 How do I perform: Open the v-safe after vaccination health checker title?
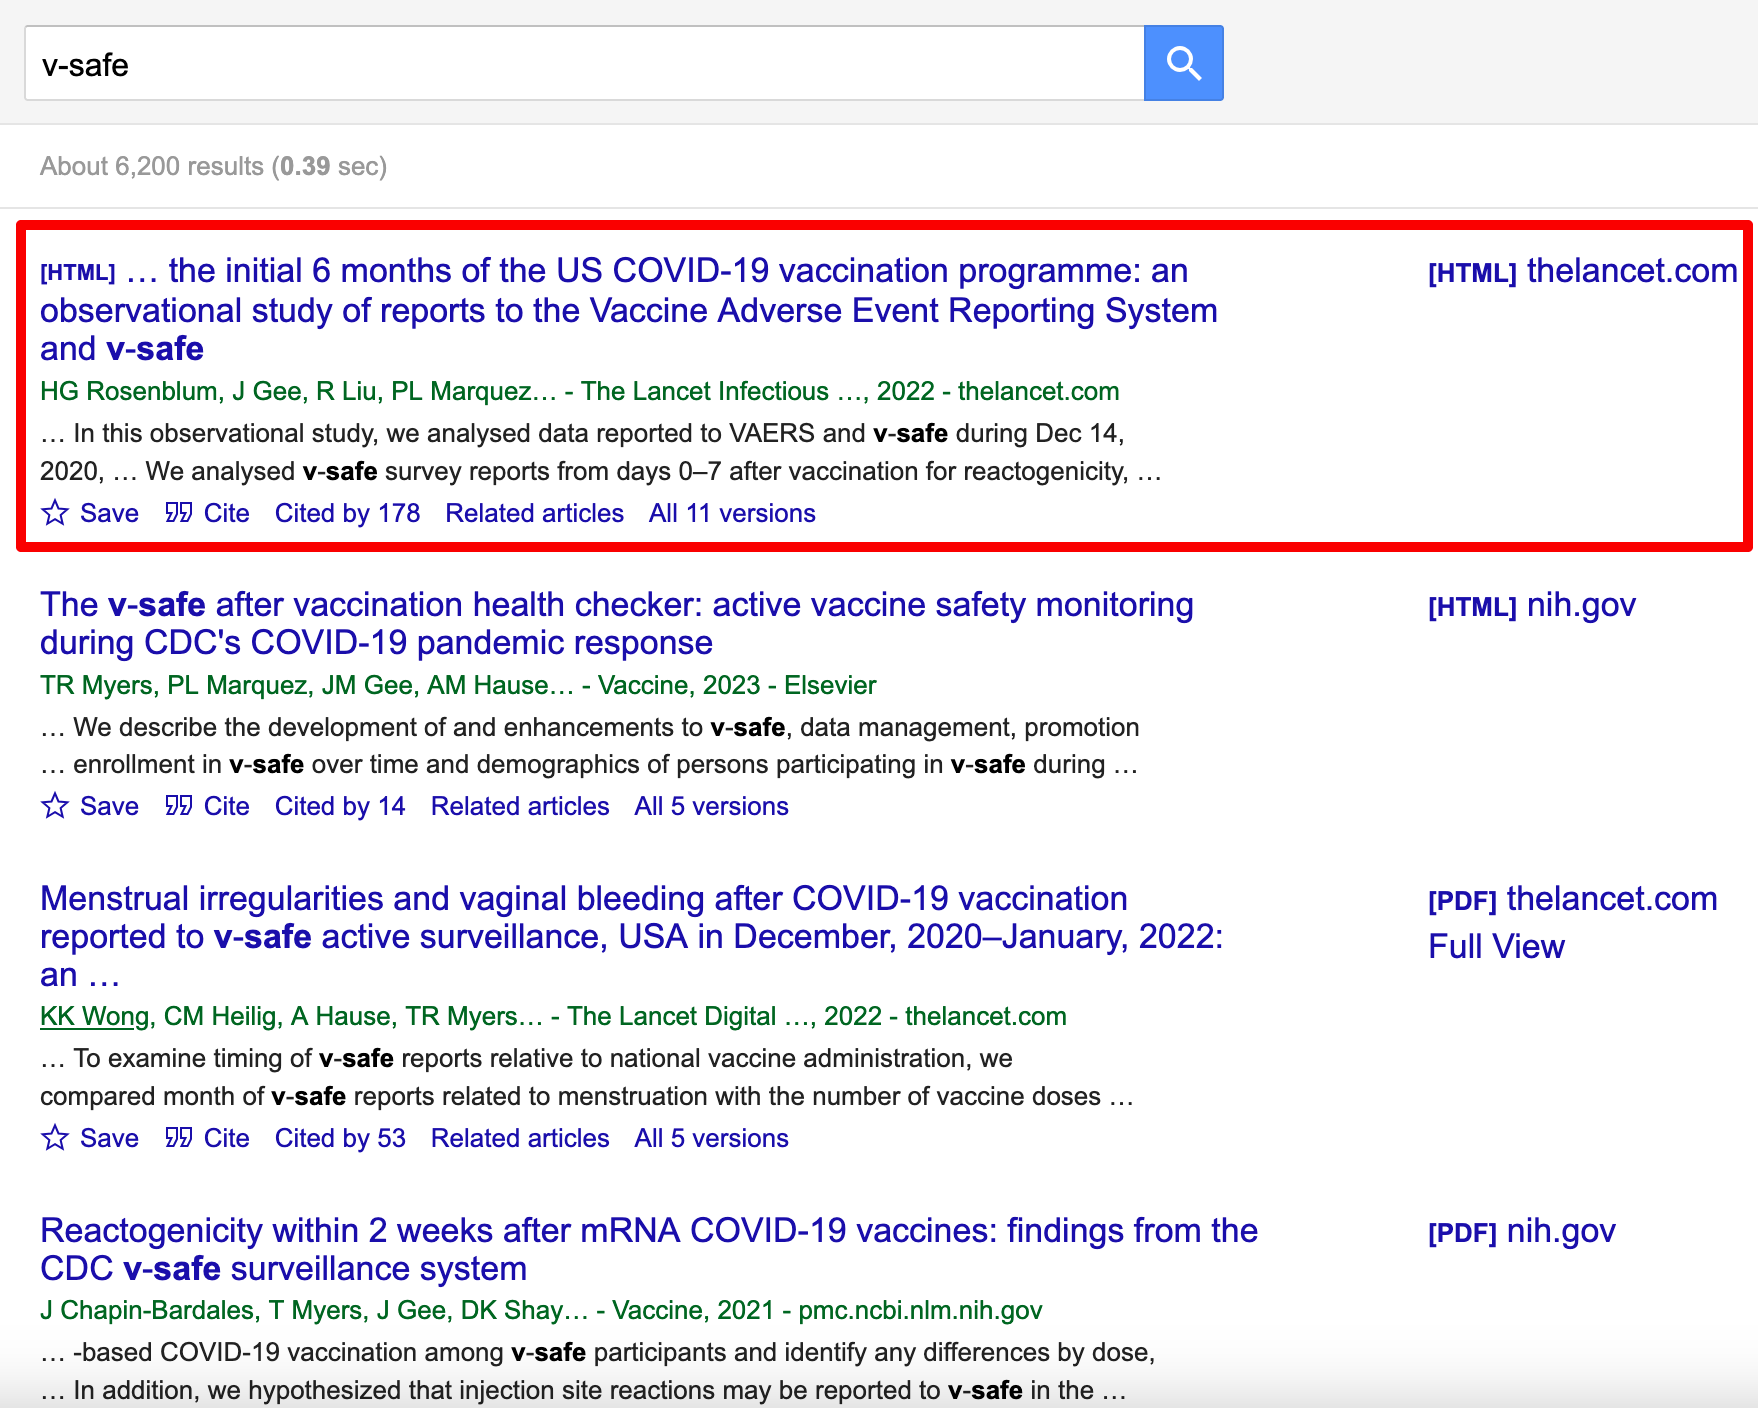click(x=617, y=623)
